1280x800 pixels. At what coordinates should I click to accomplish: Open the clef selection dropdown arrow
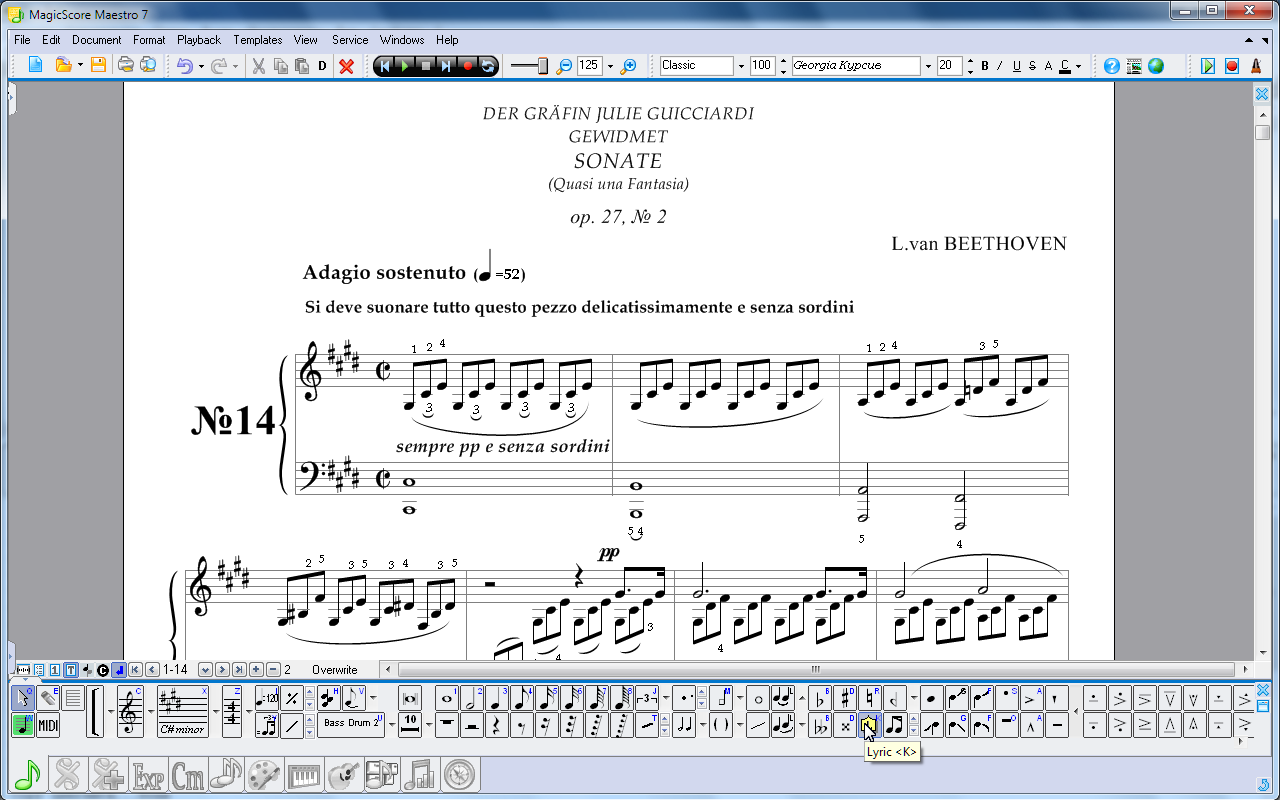150,712
